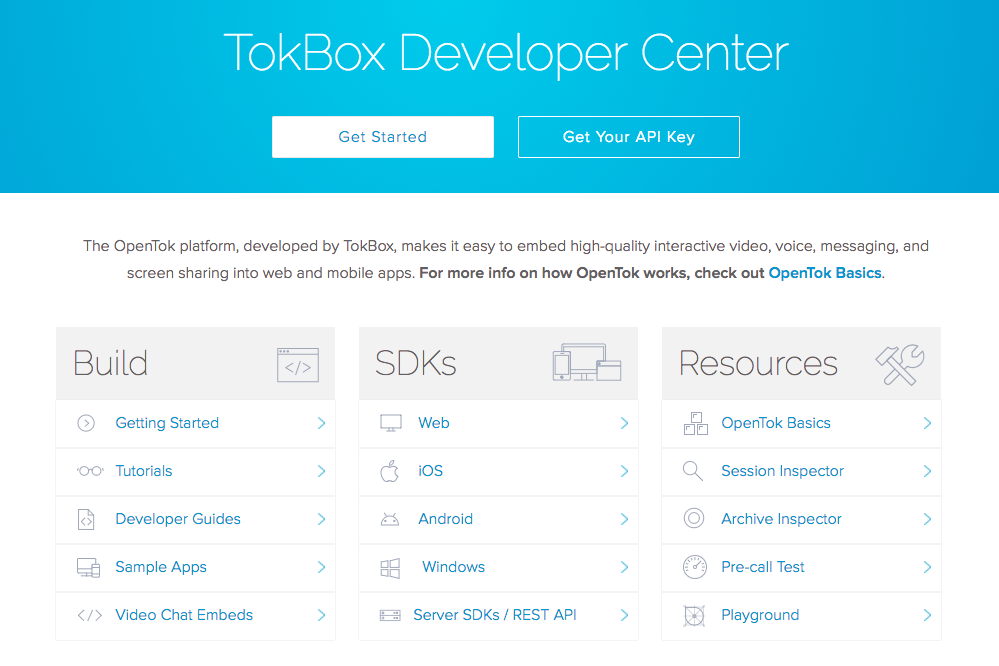Screen dimensions: 999x666
Task: Click the SDKs section heading
Action: click(x=415, y=363)
